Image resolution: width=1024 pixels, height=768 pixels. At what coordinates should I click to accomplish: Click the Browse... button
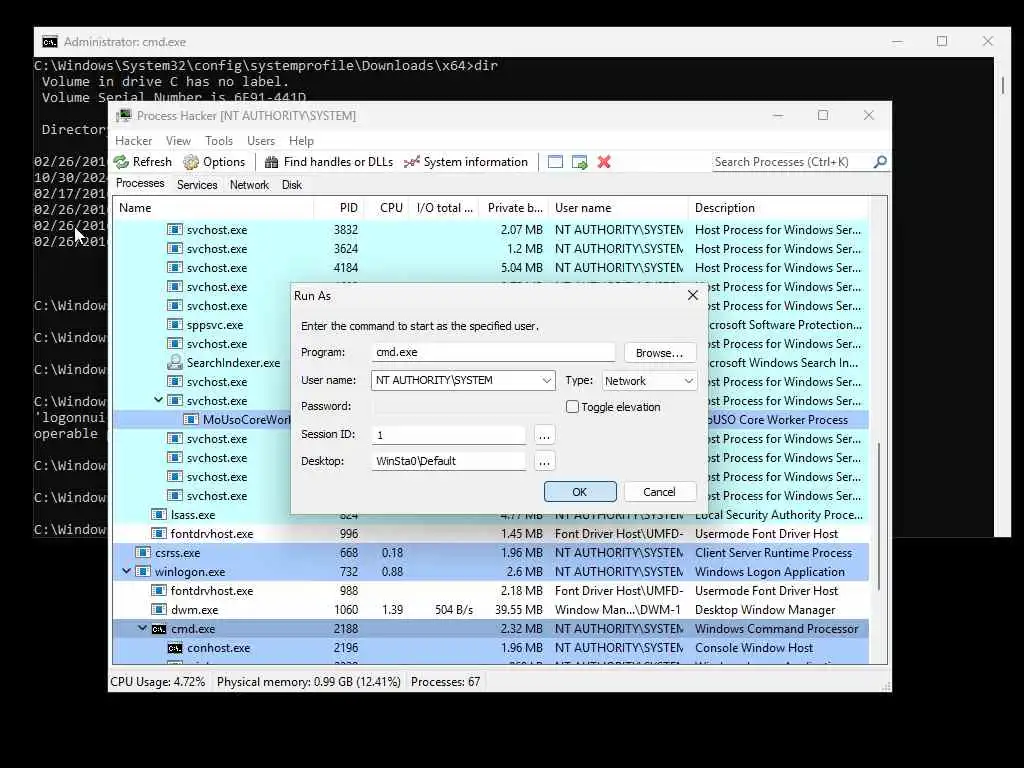tap(660, 353)
